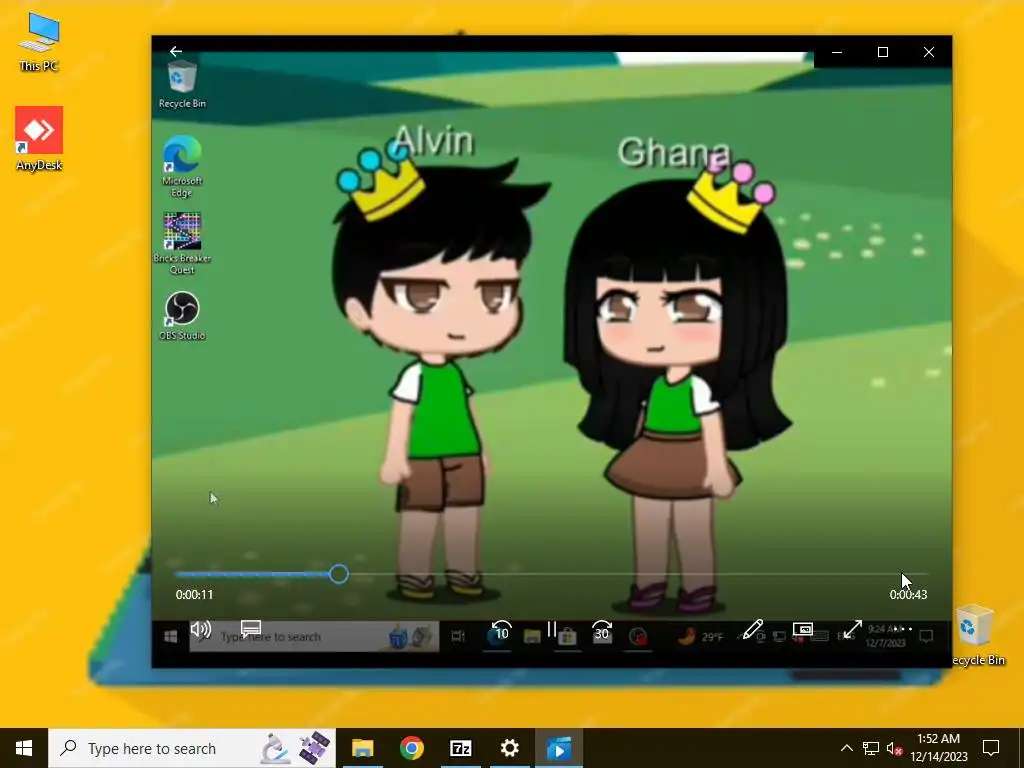
Task: Select the This PC desktop icon
Action: pos(39,42)
